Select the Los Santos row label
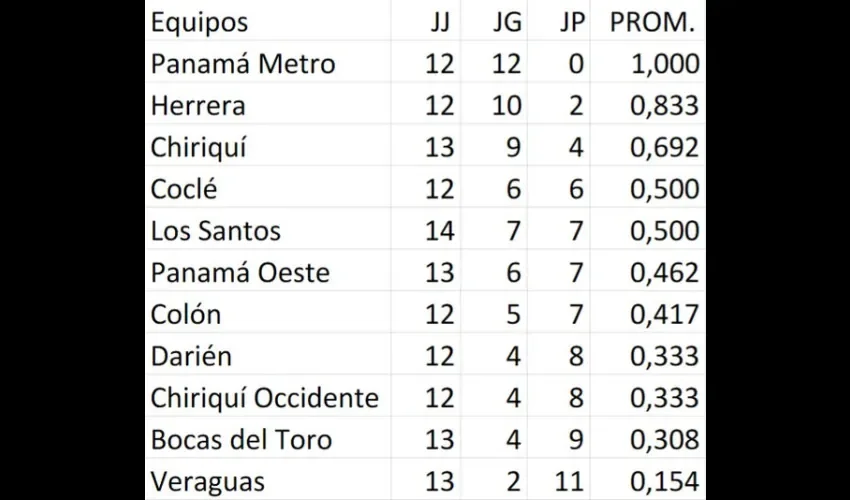Viewport: 850px width, 500px height. [x=268, y=230]
